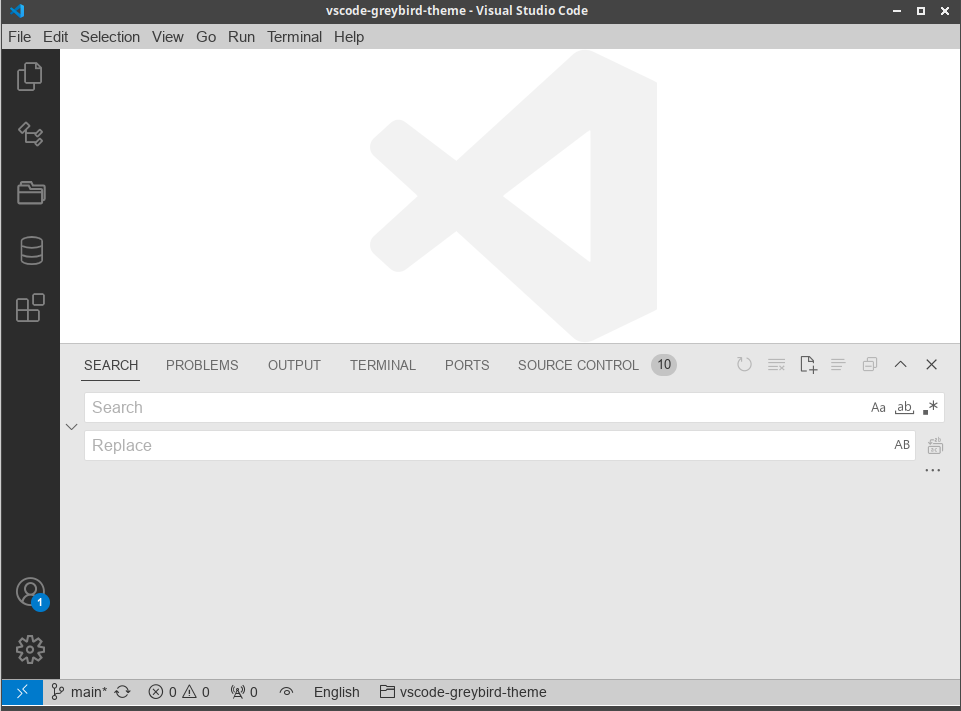Viewport: 961px width, 711px height.
Task: Click the eye icon in status bar
Action: tap(286, 692)
